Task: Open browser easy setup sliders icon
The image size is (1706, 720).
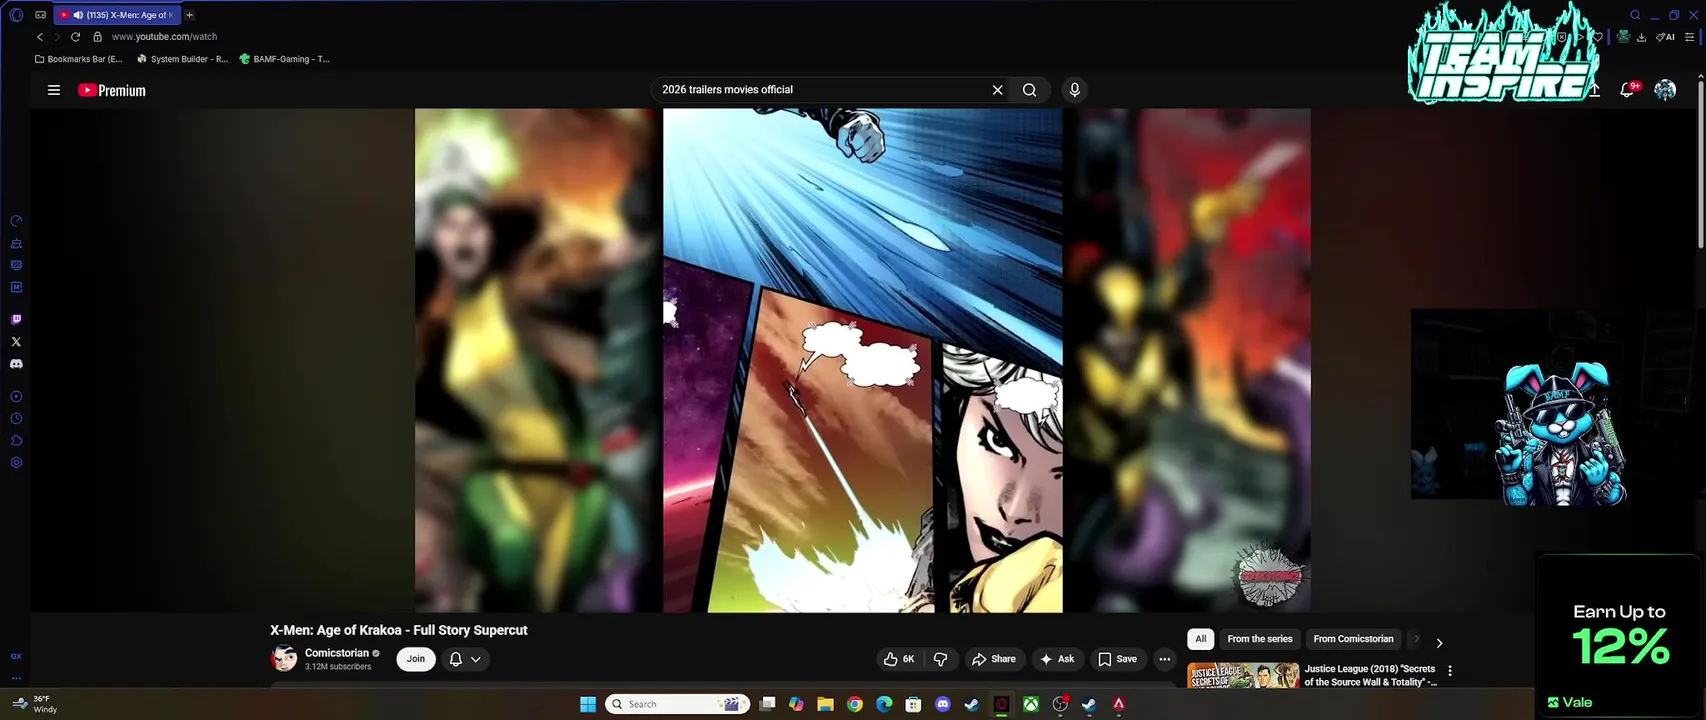Action: [x=1690, y=37]
